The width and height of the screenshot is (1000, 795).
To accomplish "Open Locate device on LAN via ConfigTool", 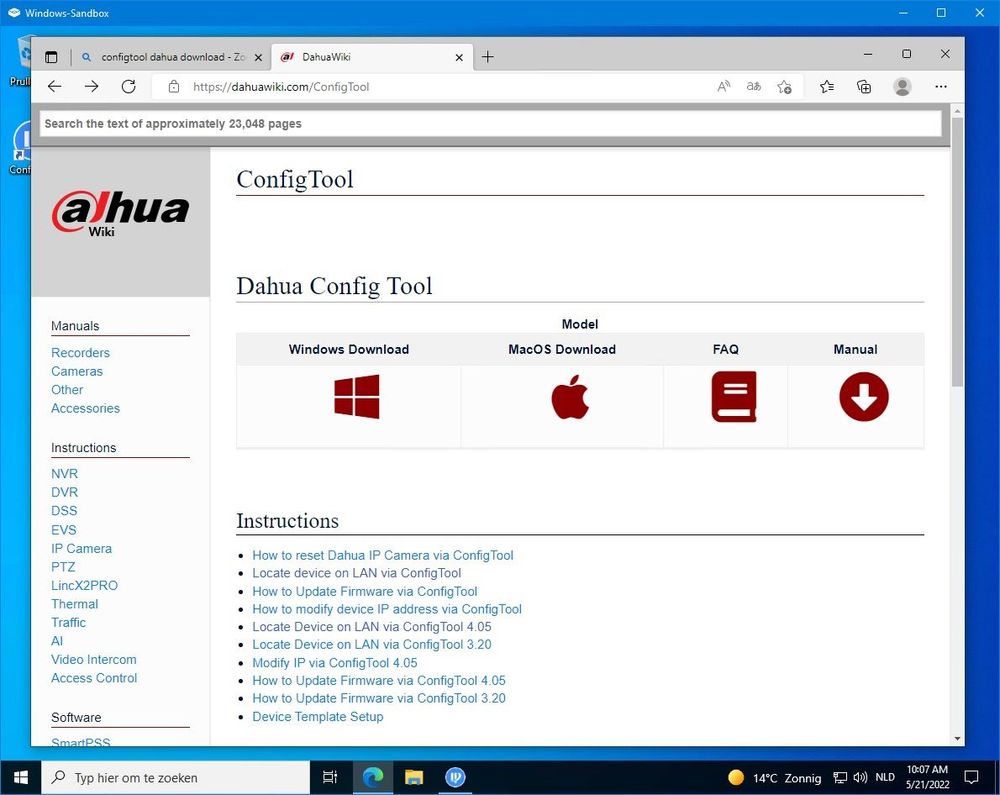I will [x=357, y=573].
